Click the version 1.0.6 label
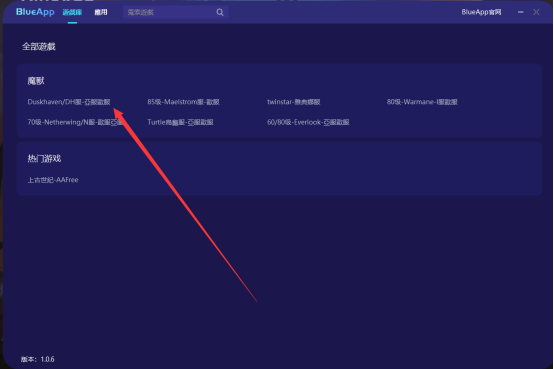 (x=38, y=359)
